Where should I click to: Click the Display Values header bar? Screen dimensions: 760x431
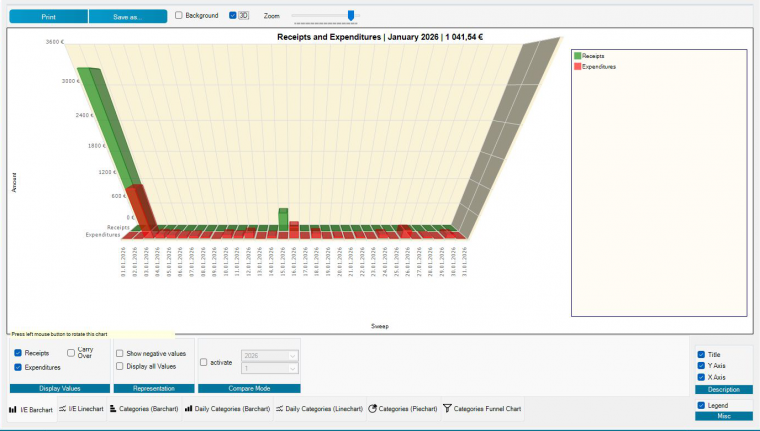pyautogui.click(x=60, y=388)
